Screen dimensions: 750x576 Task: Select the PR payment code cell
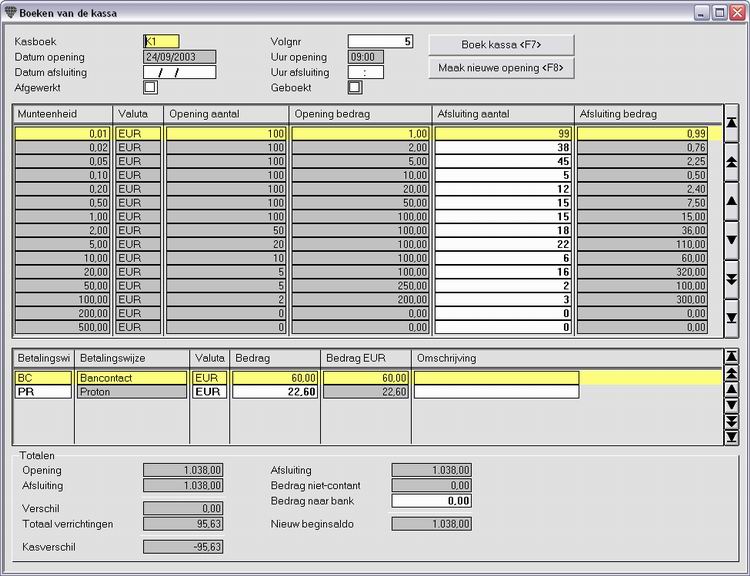(44, 392)
